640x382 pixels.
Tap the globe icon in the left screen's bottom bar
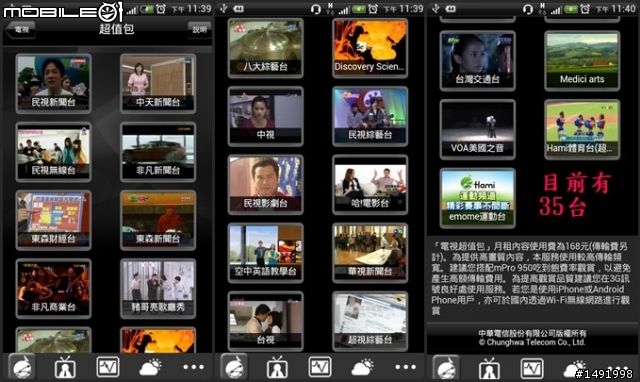[22, 367]
